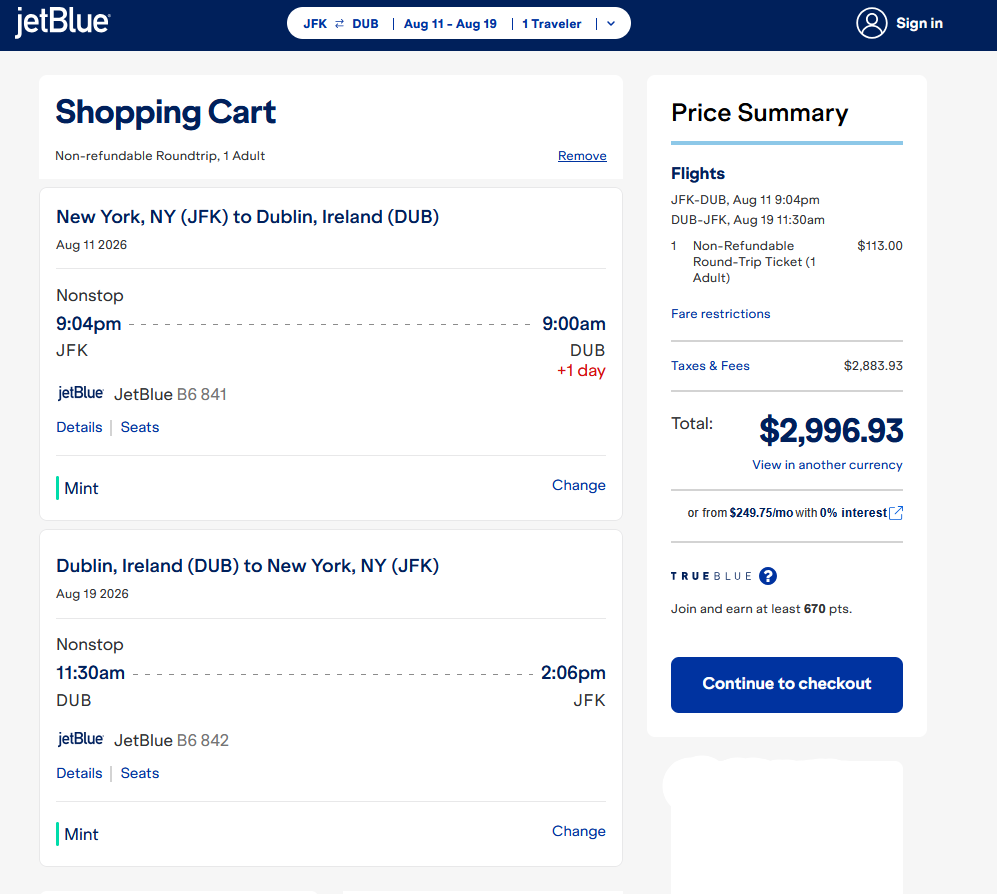Open Taxes & Fees breakdown
The image size is (997, 894).
coord(710,366)
